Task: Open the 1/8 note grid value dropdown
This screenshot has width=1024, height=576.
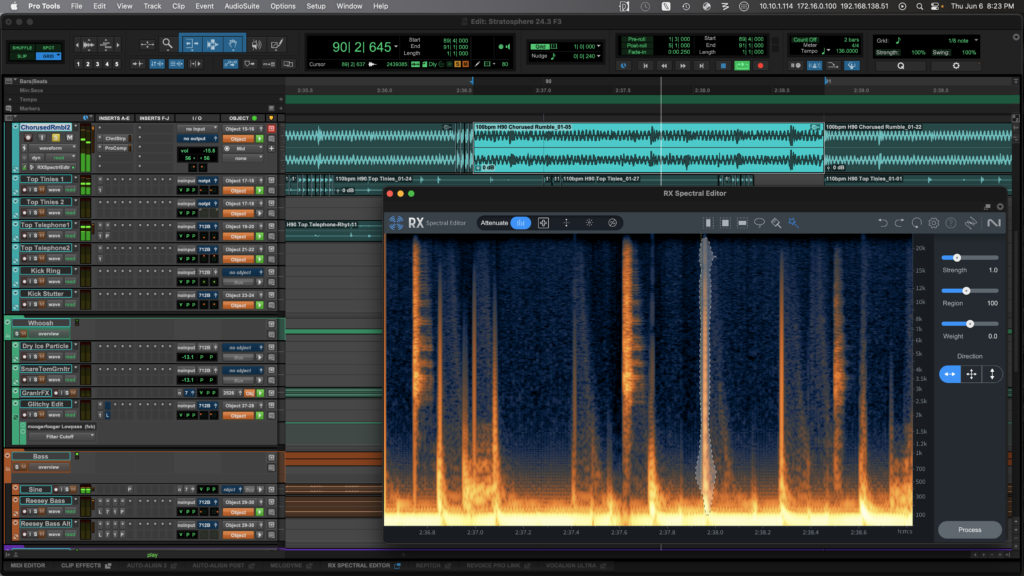Action: [x=976, y=40]
